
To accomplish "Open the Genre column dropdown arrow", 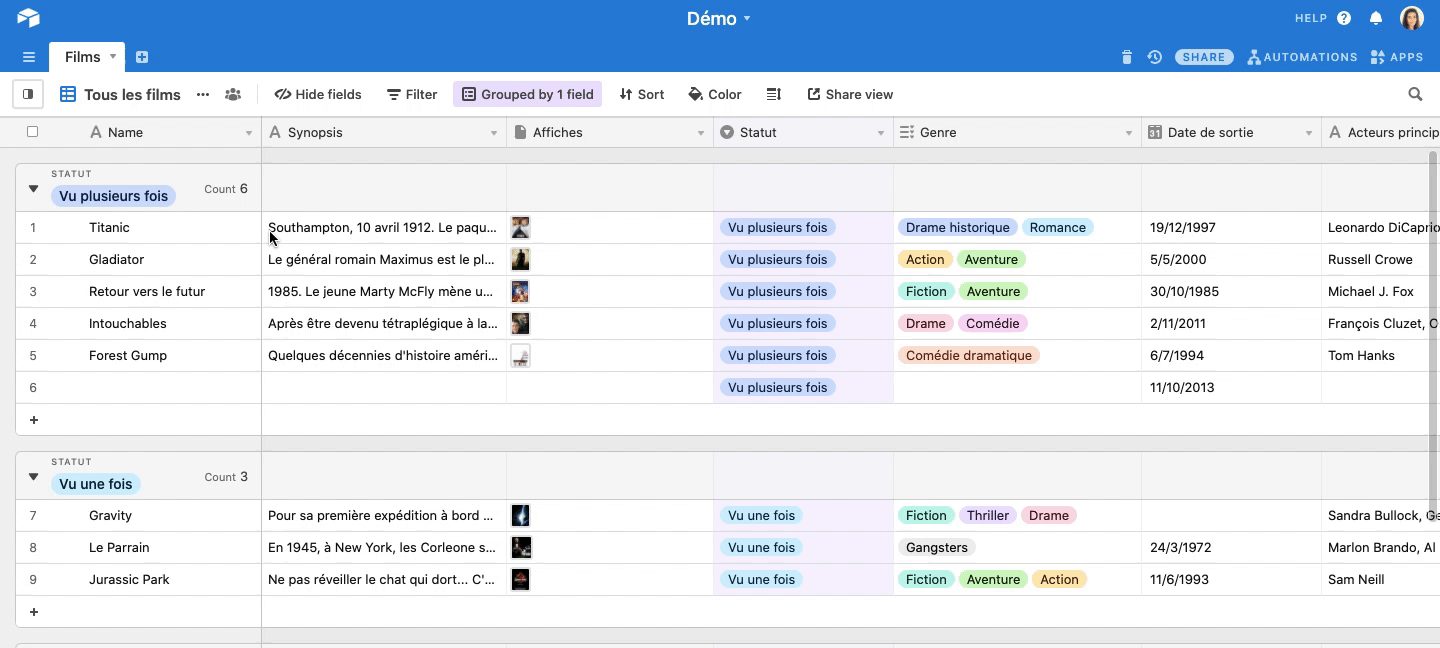I will pyautogui.click(x=1129, y=133).
